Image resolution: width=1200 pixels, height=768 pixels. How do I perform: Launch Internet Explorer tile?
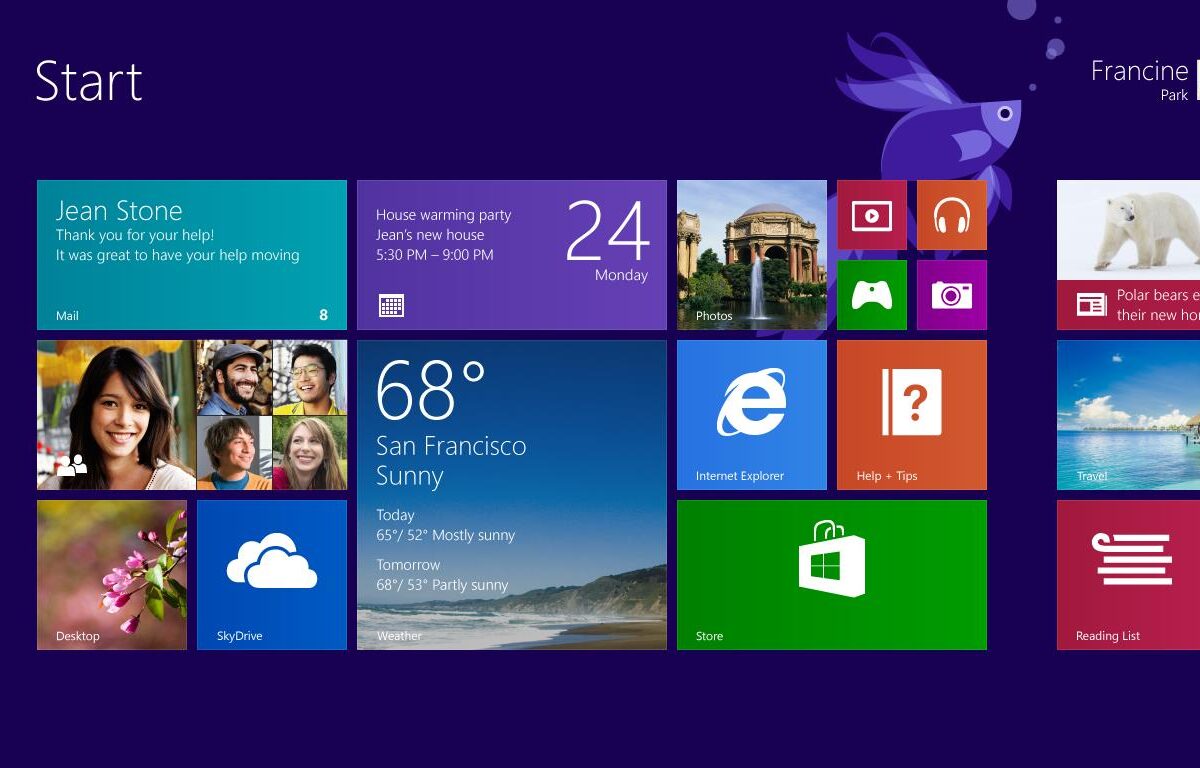tap(751, 415)
